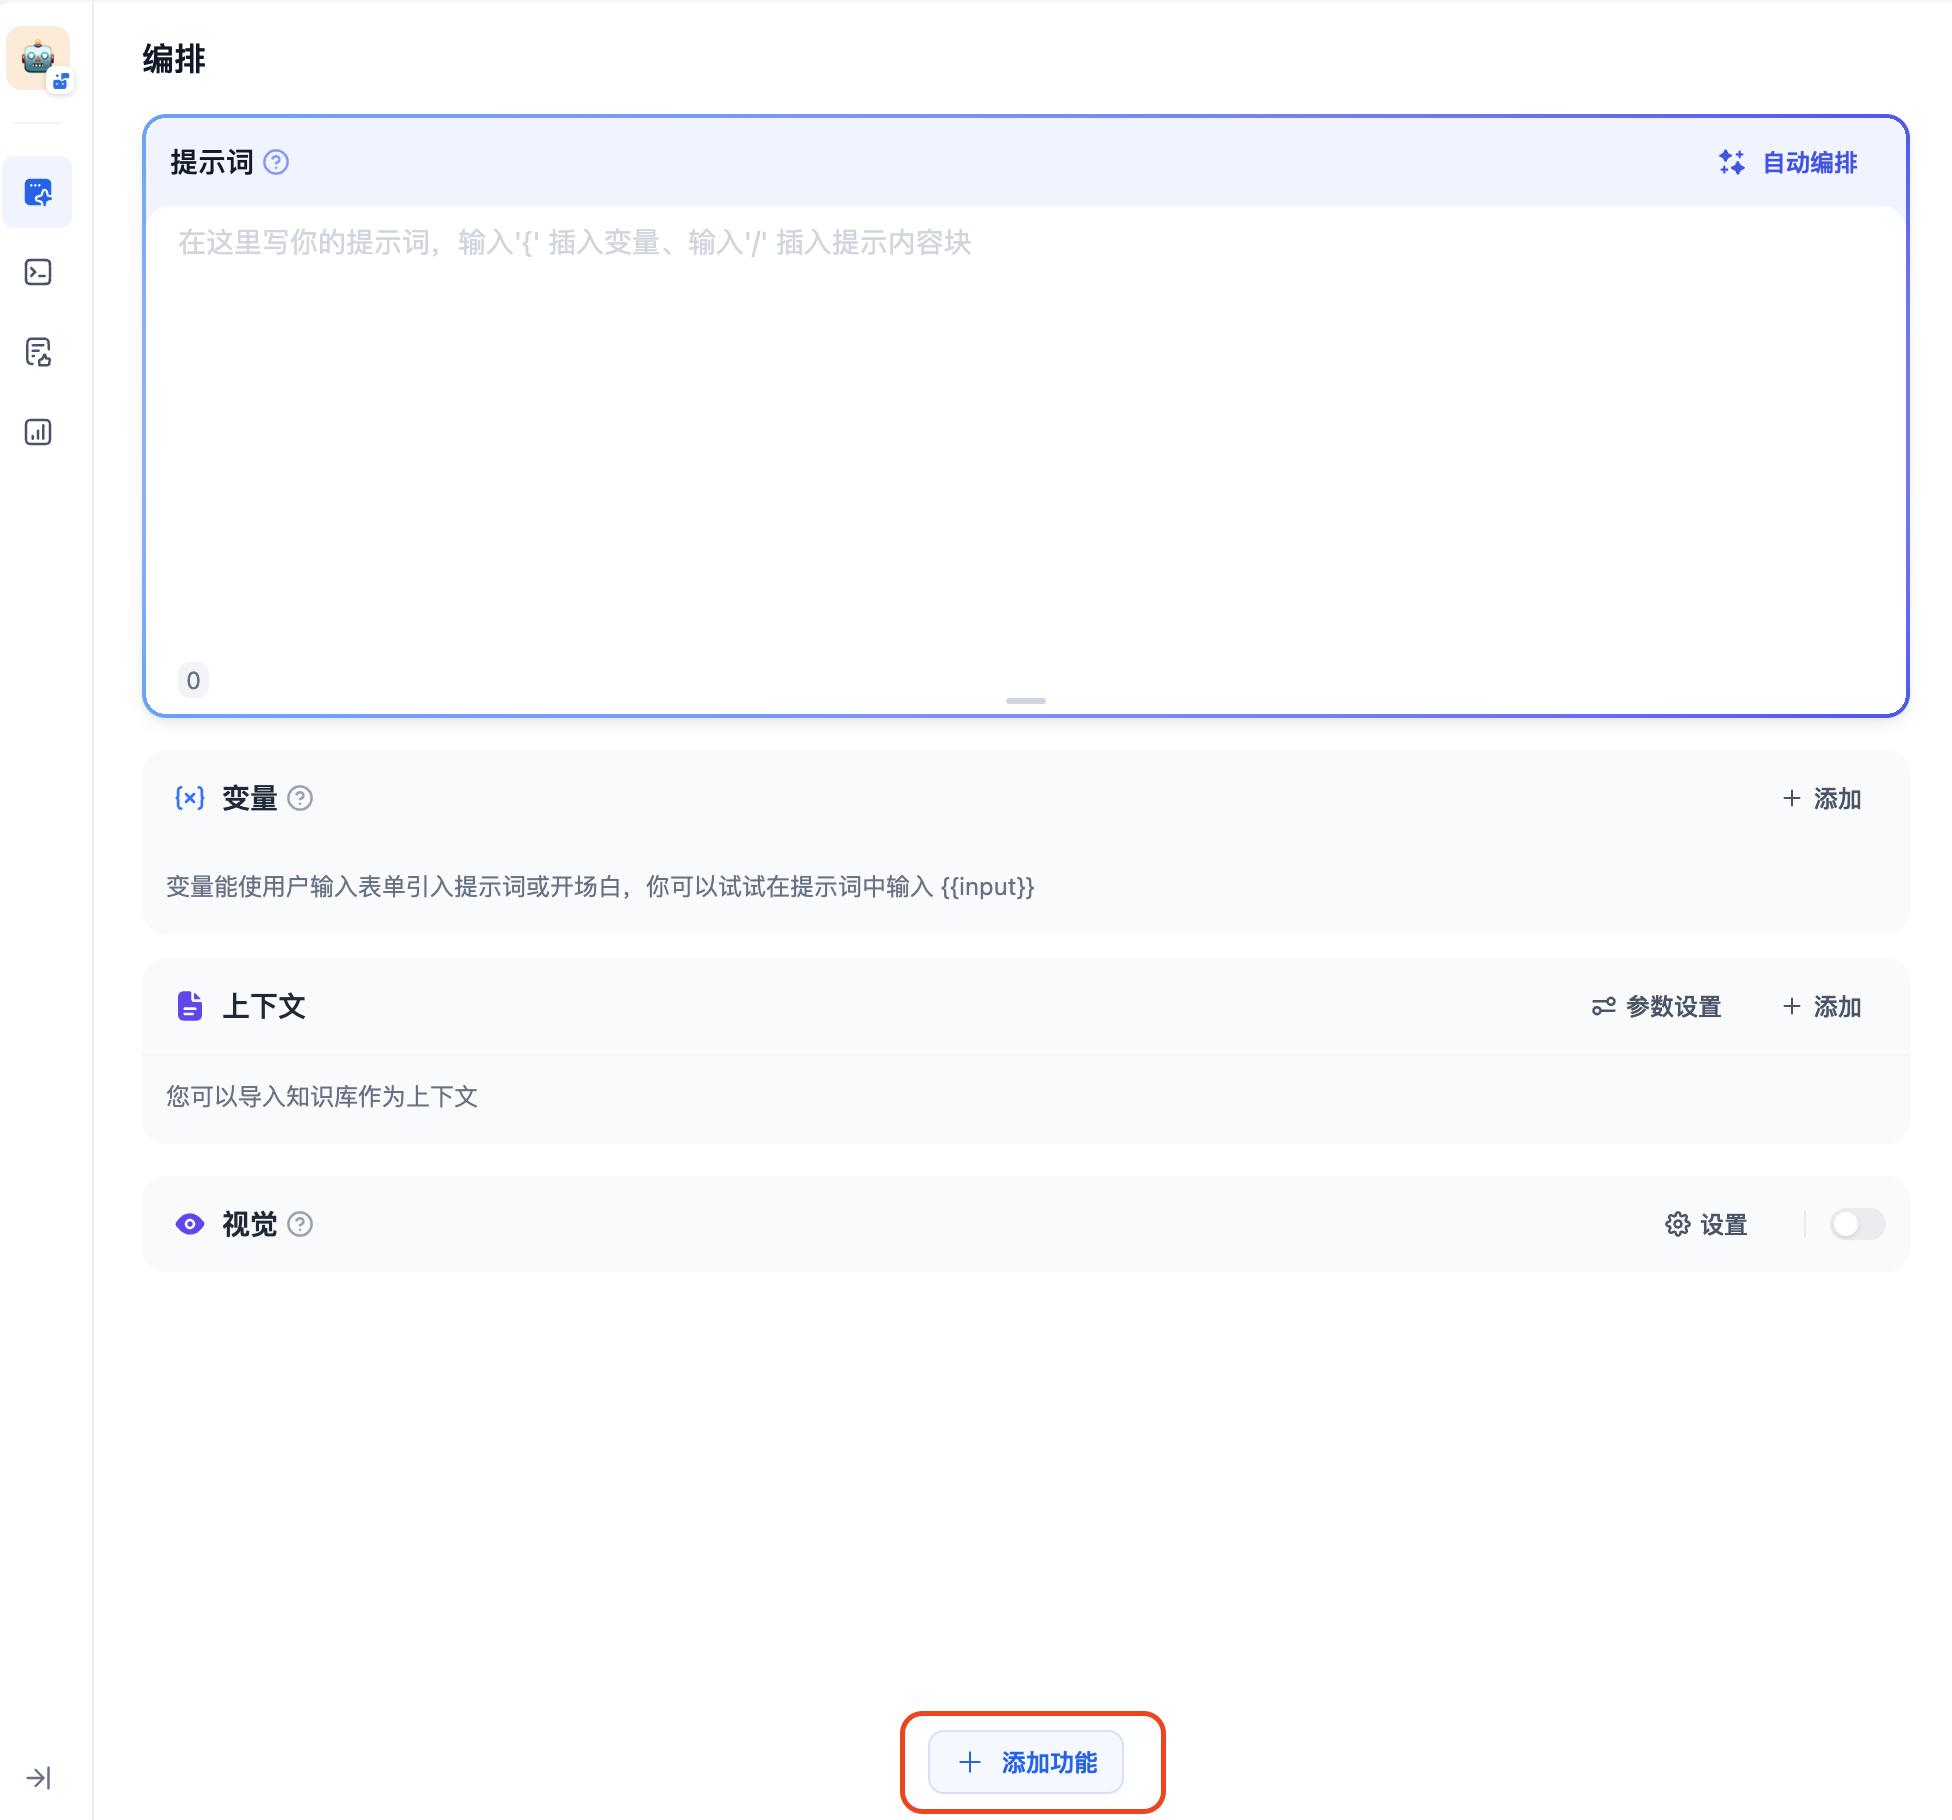Open the Orchestrate (编排) sidebar icon

click(x=38, y=192)
